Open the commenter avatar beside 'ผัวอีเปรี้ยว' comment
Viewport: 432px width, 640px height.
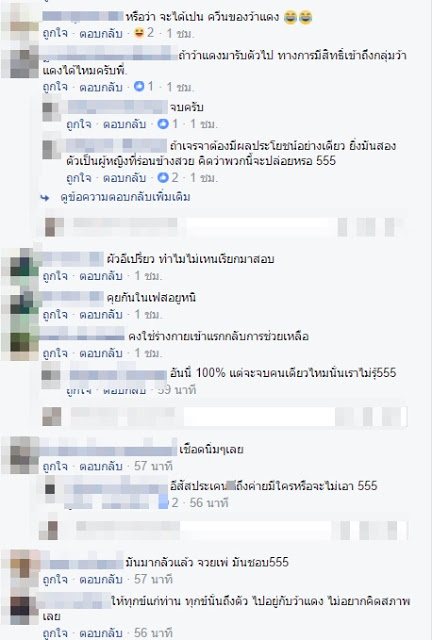[19, 266]
